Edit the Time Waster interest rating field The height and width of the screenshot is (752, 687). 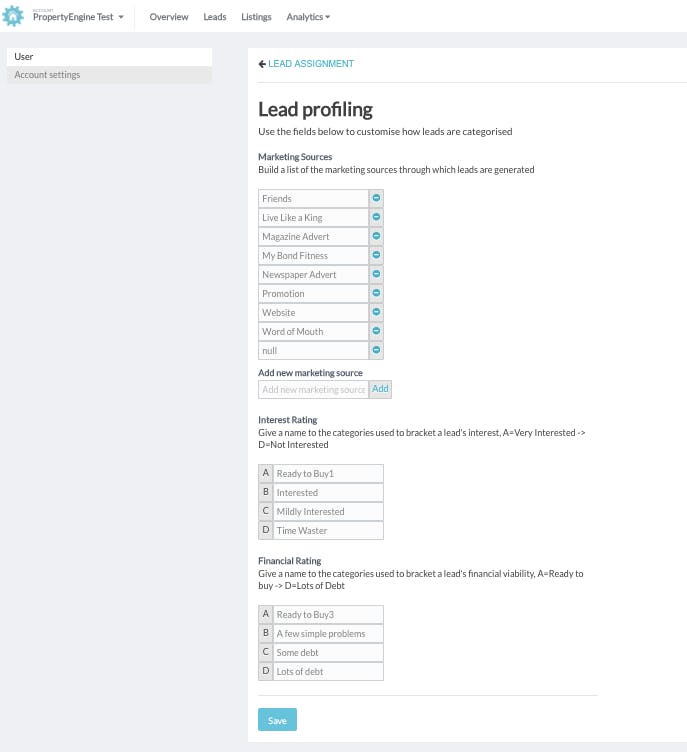(x=328, y=531)
